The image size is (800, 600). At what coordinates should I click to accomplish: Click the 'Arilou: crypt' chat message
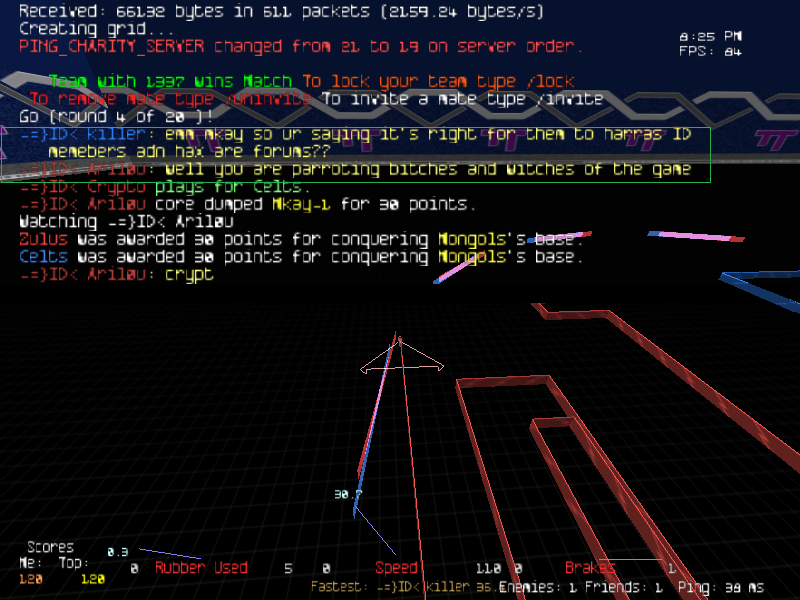click(116, 274)
